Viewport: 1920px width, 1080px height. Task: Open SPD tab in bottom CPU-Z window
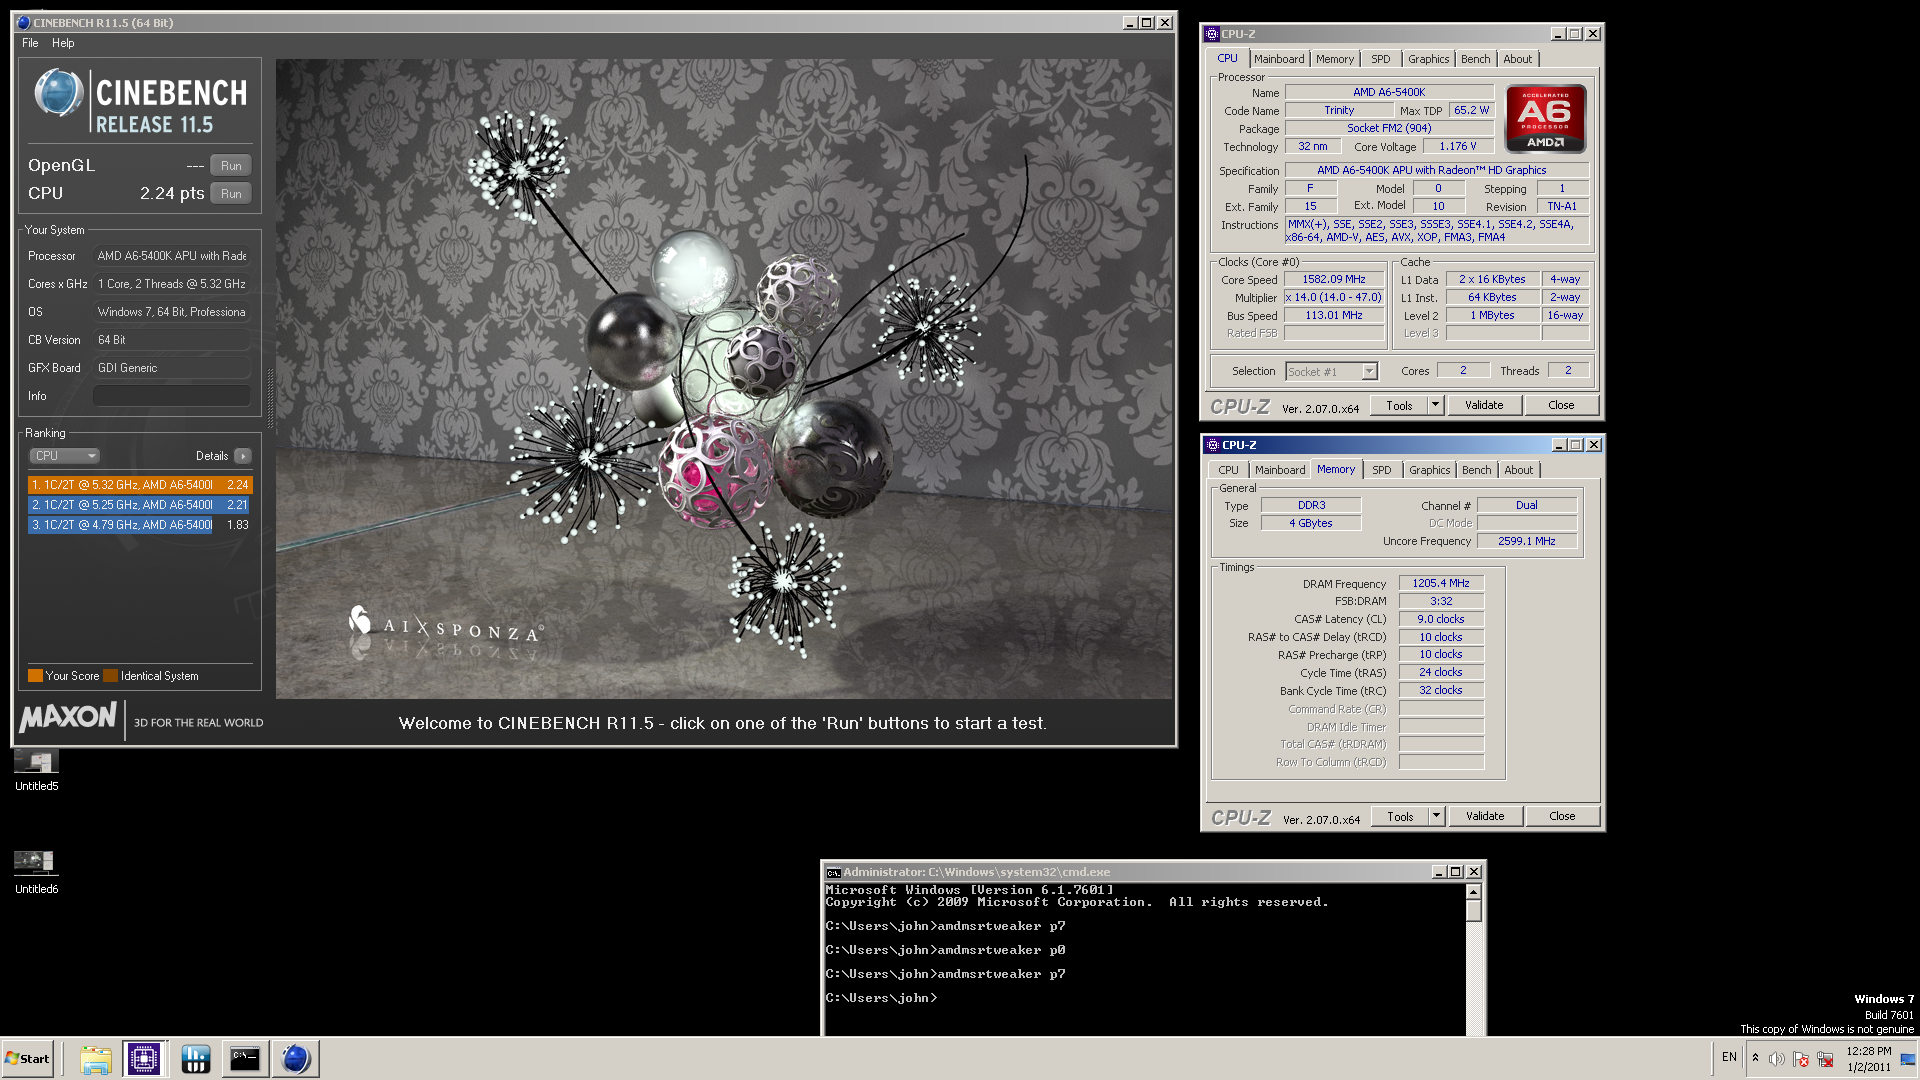tap(1381, 470)
